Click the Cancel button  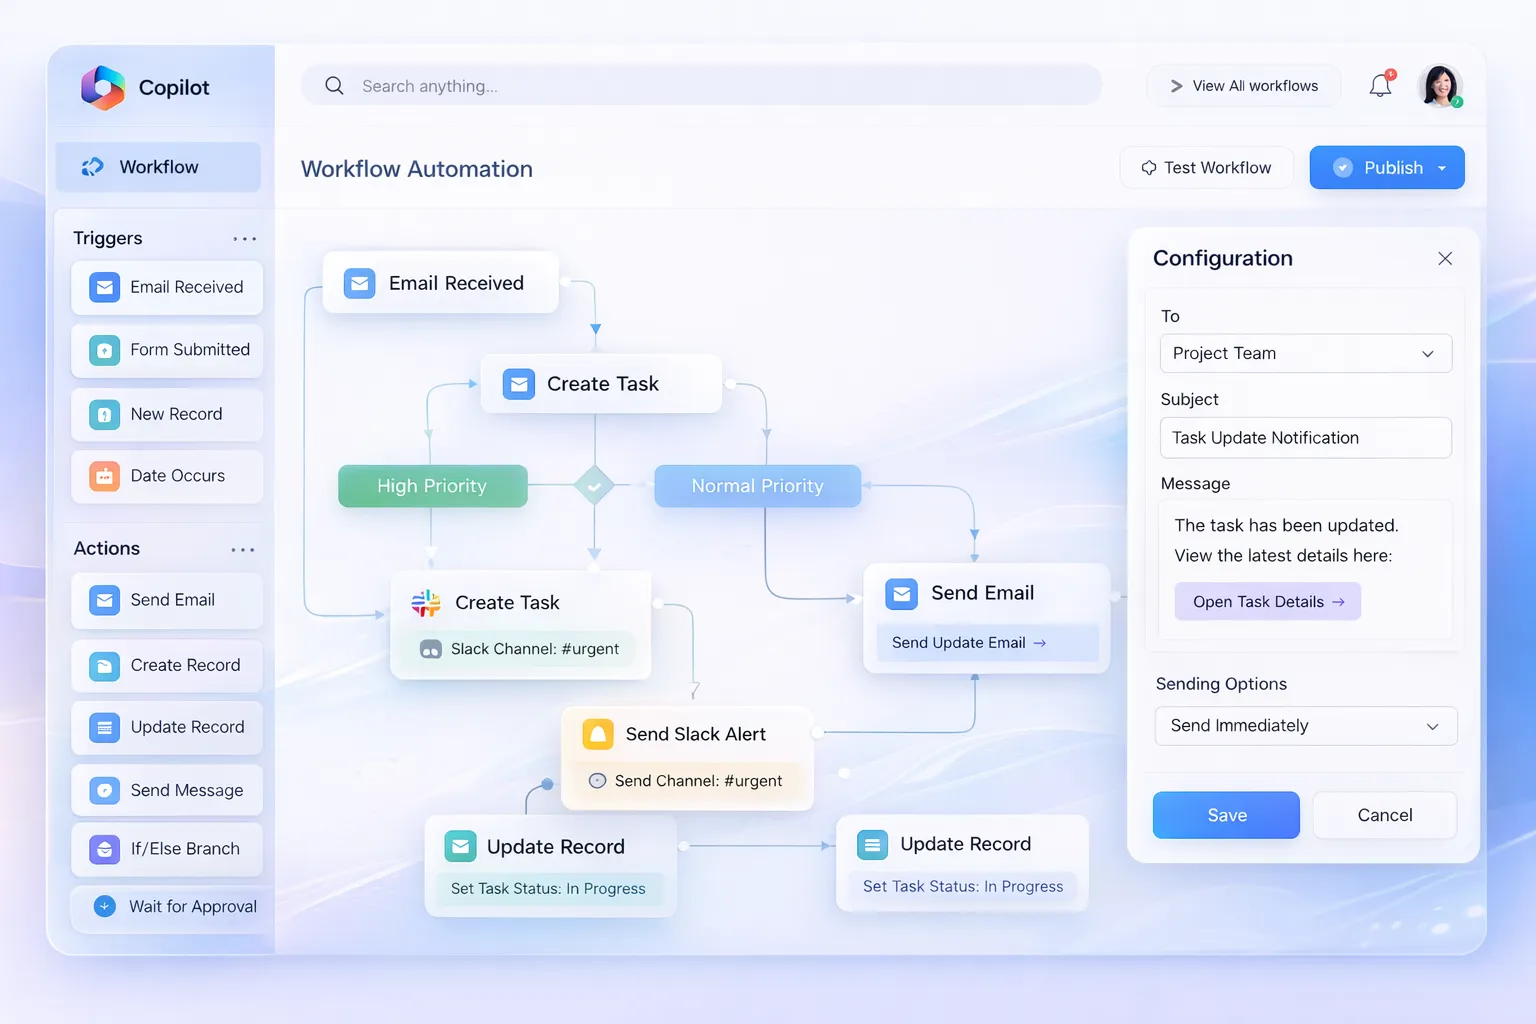(x=1385, y=815)
